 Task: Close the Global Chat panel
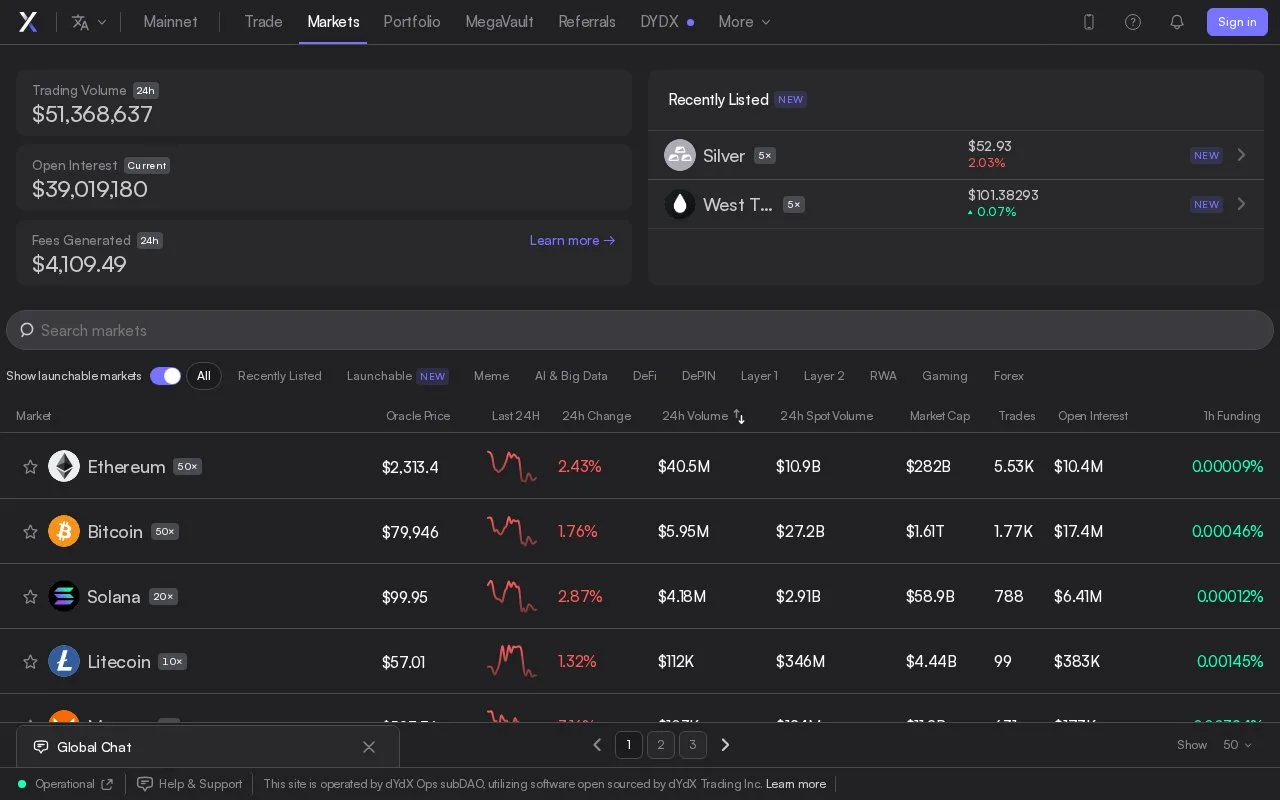(369, 747)
